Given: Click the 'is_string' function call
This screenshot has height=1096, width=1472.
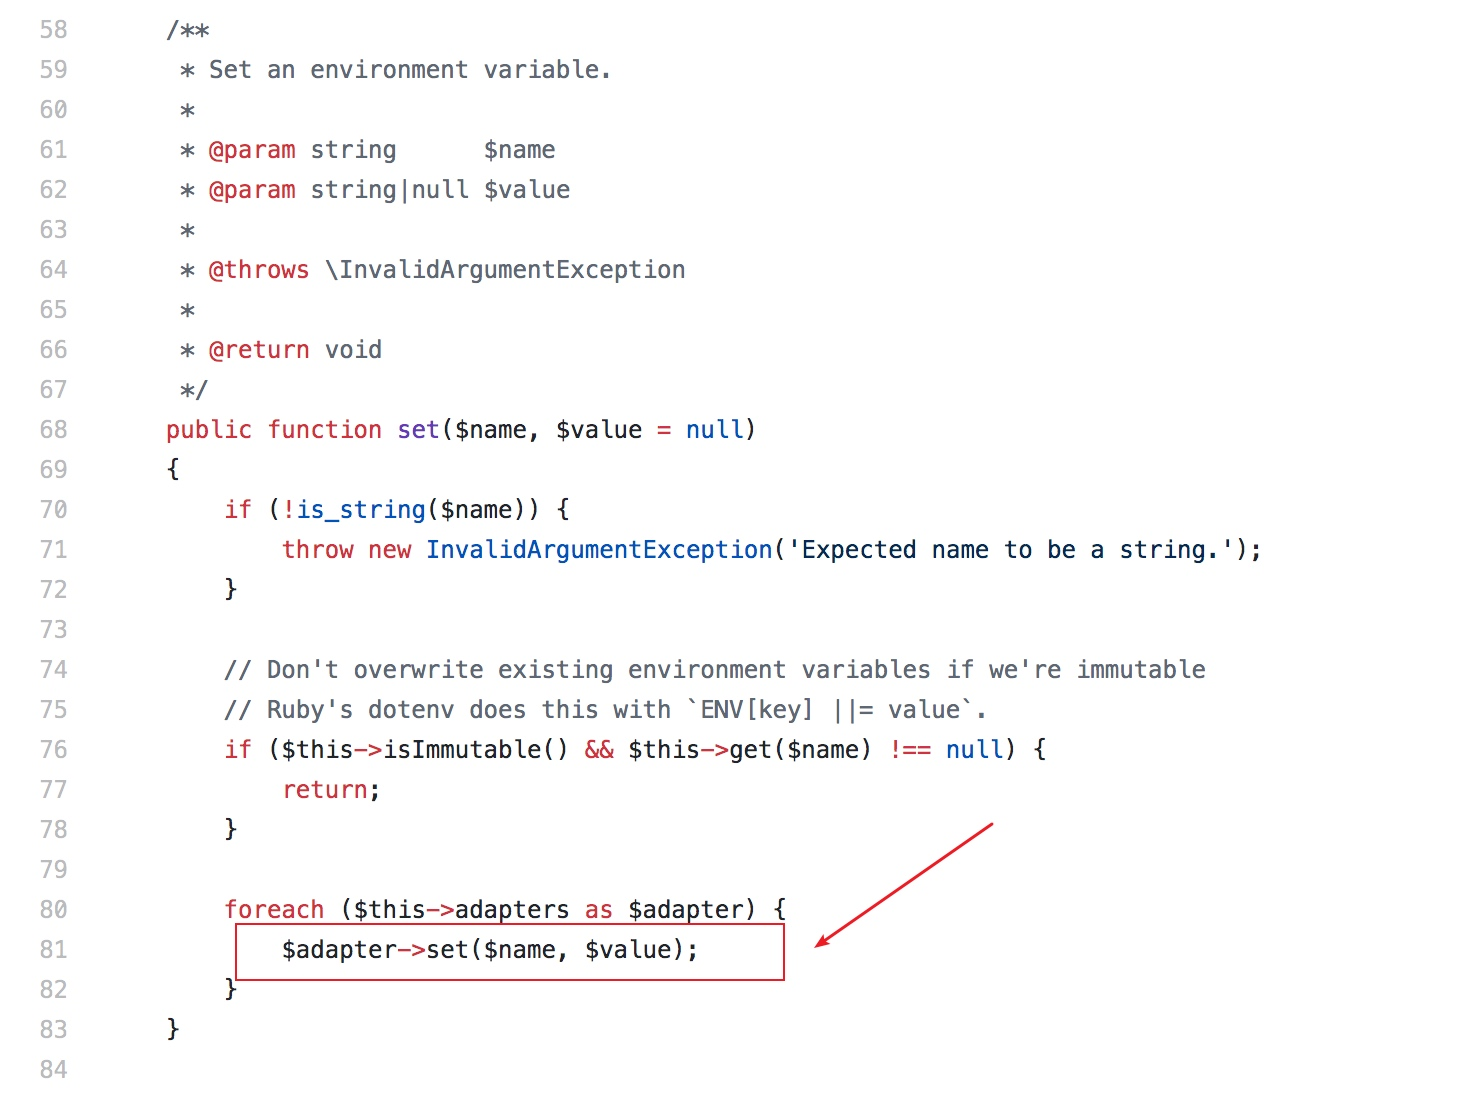Looking at the screenshot, I should (361, 510).
